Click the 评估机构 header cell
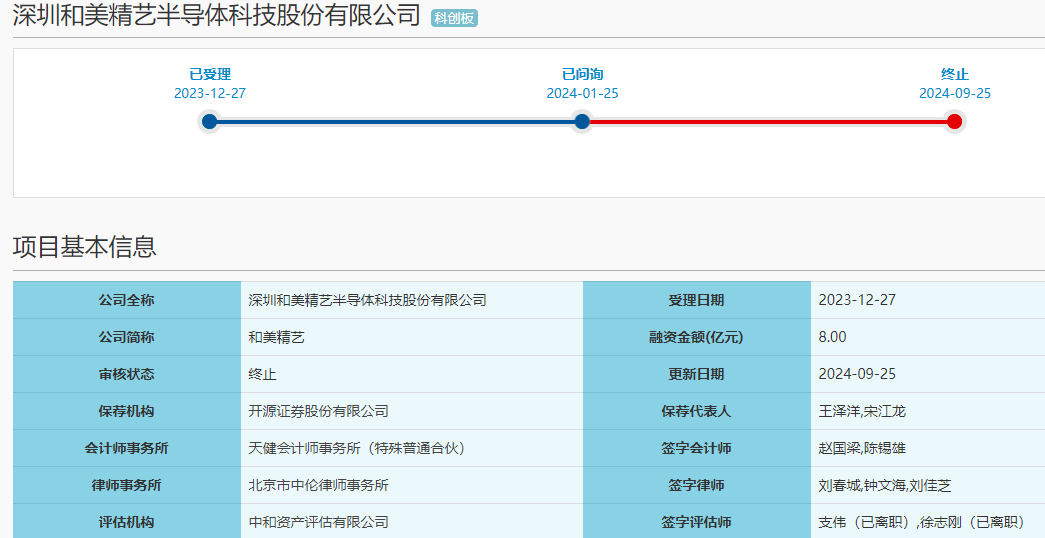 point(127,521)
